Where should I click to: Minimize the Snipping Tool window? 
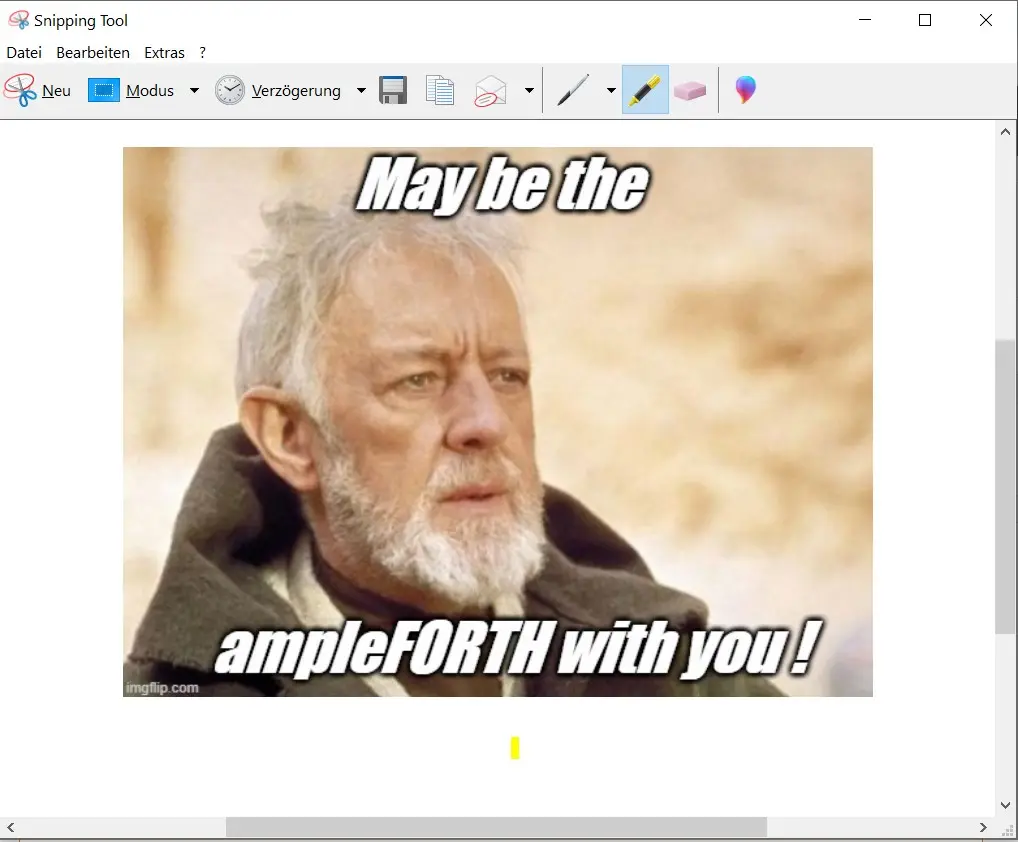click(x=865, y=20)
